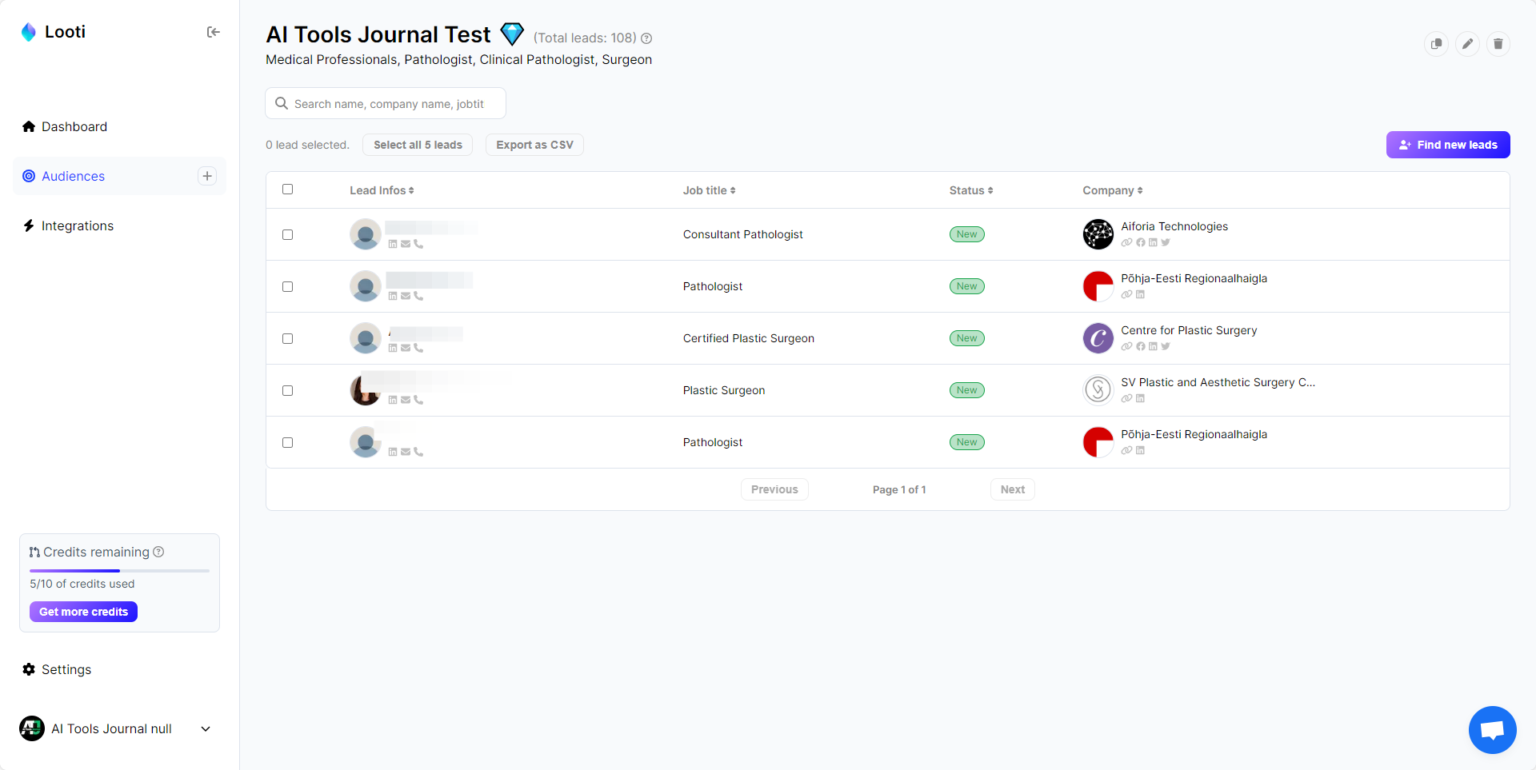This screenshot has height=770, width=1536.
Task: Open the email icon on the first Pathologist lead
Action: [x=405, y=295]
